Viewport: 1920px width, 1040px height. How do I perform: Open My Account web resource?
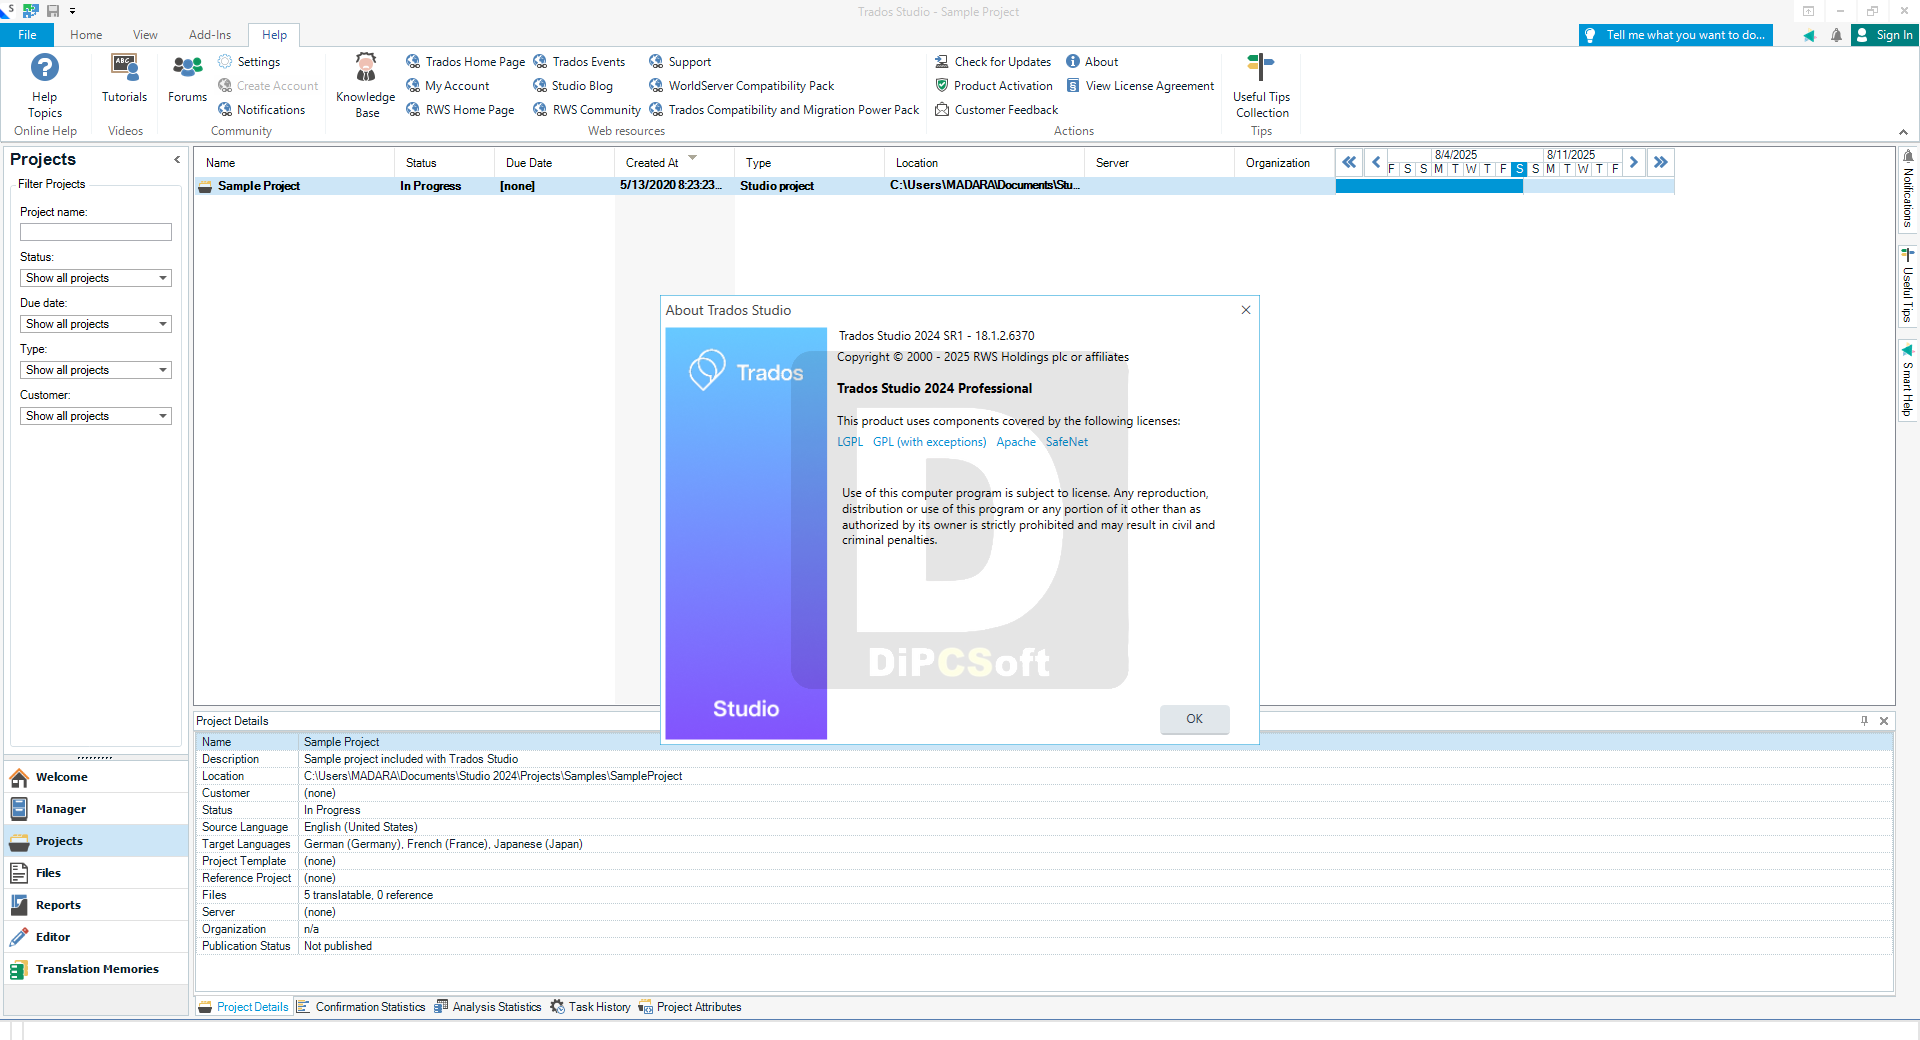(x=448, y=86)
